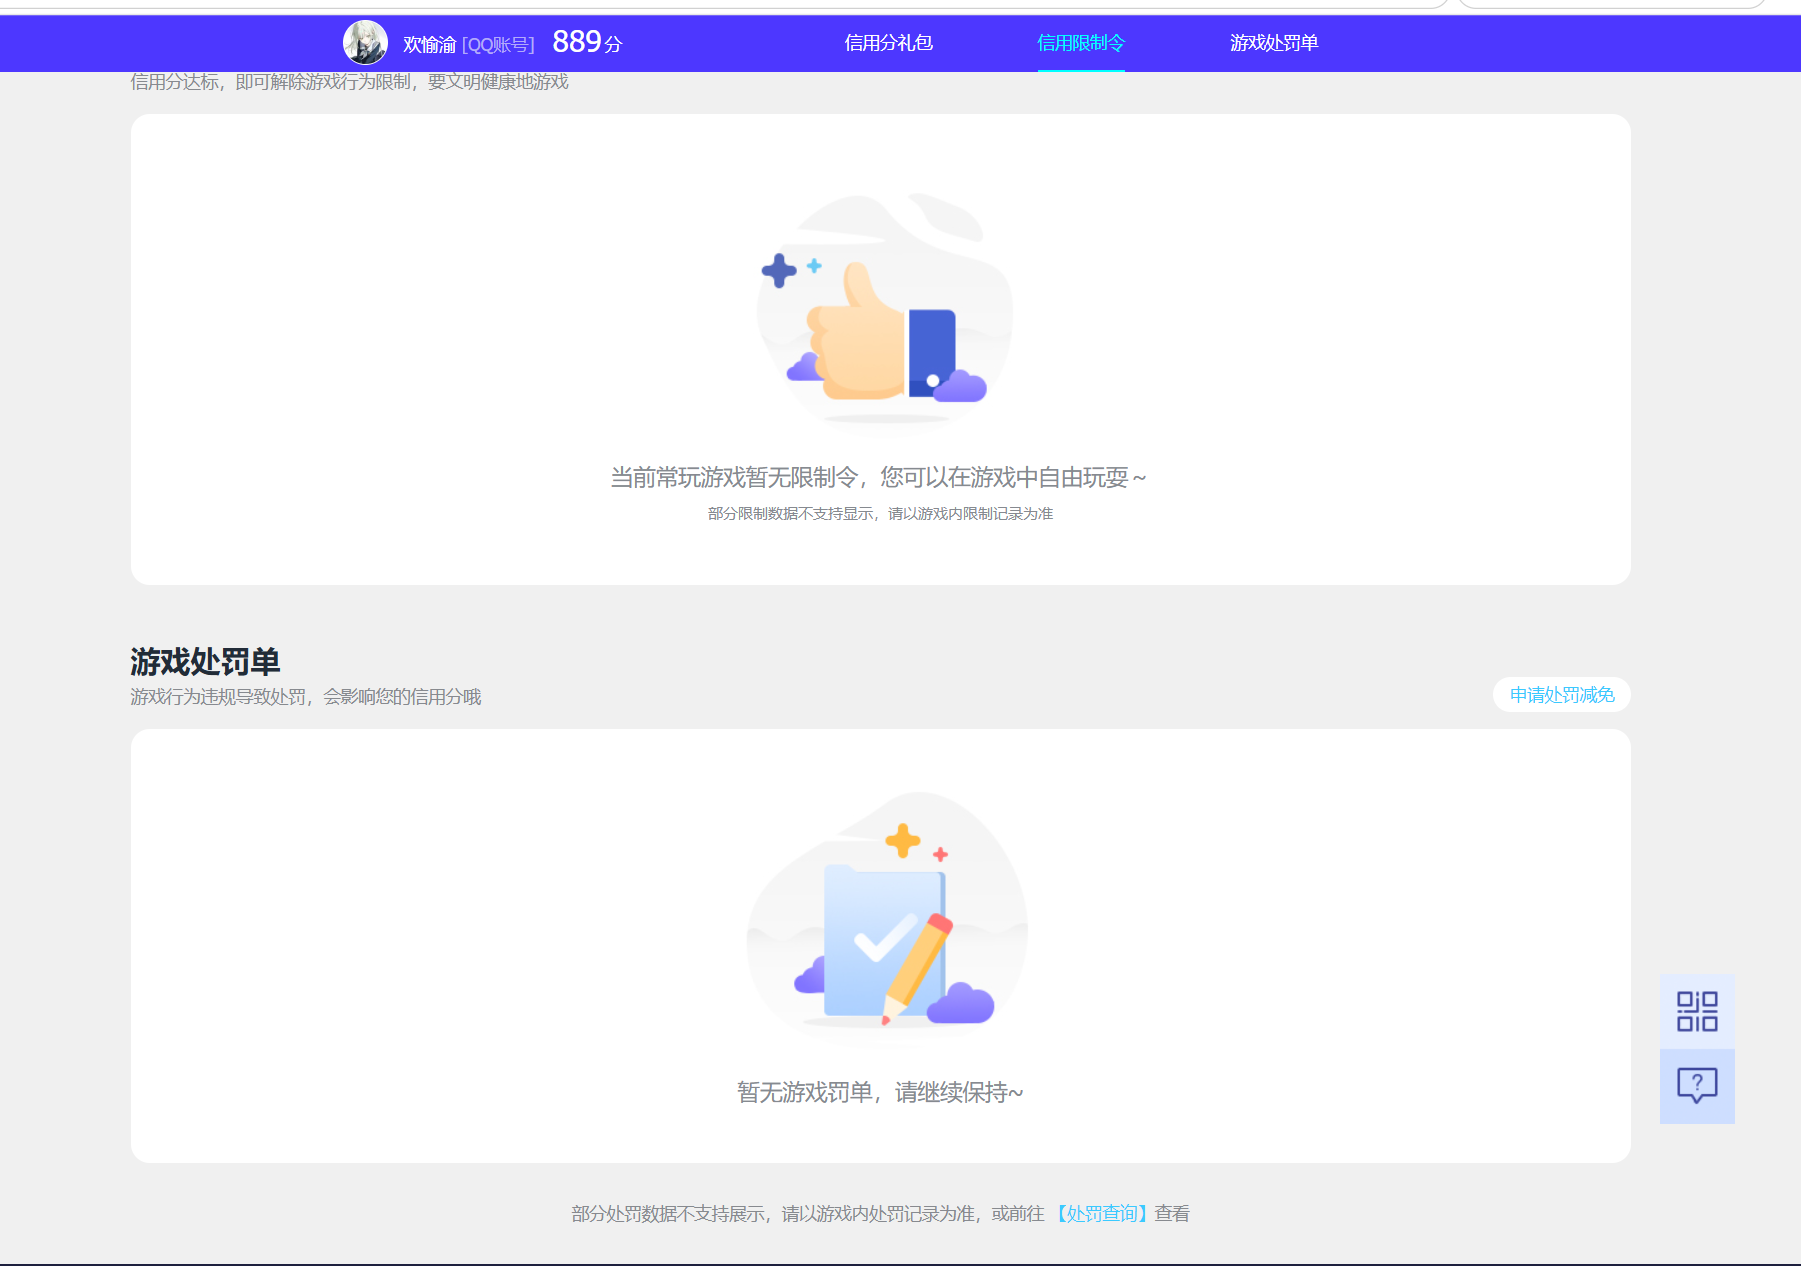The width and height of the screenshot is (1801, 1266).
Task: Click 申请处罚减免 button
Action: (x=1562, y=695)
